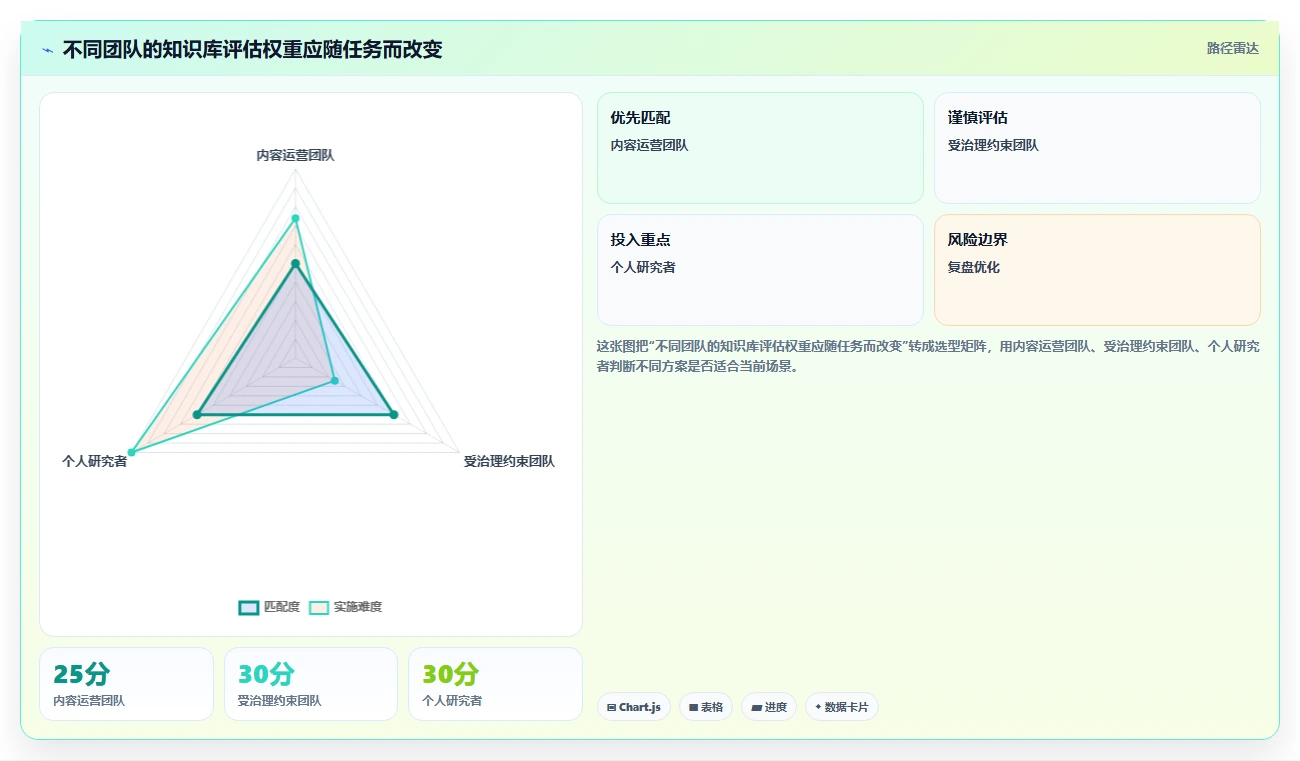The width and height of the screenshot is (1300, 761).
Task: Select the Chart.js tag chip
Action: (x=634, y=707)
